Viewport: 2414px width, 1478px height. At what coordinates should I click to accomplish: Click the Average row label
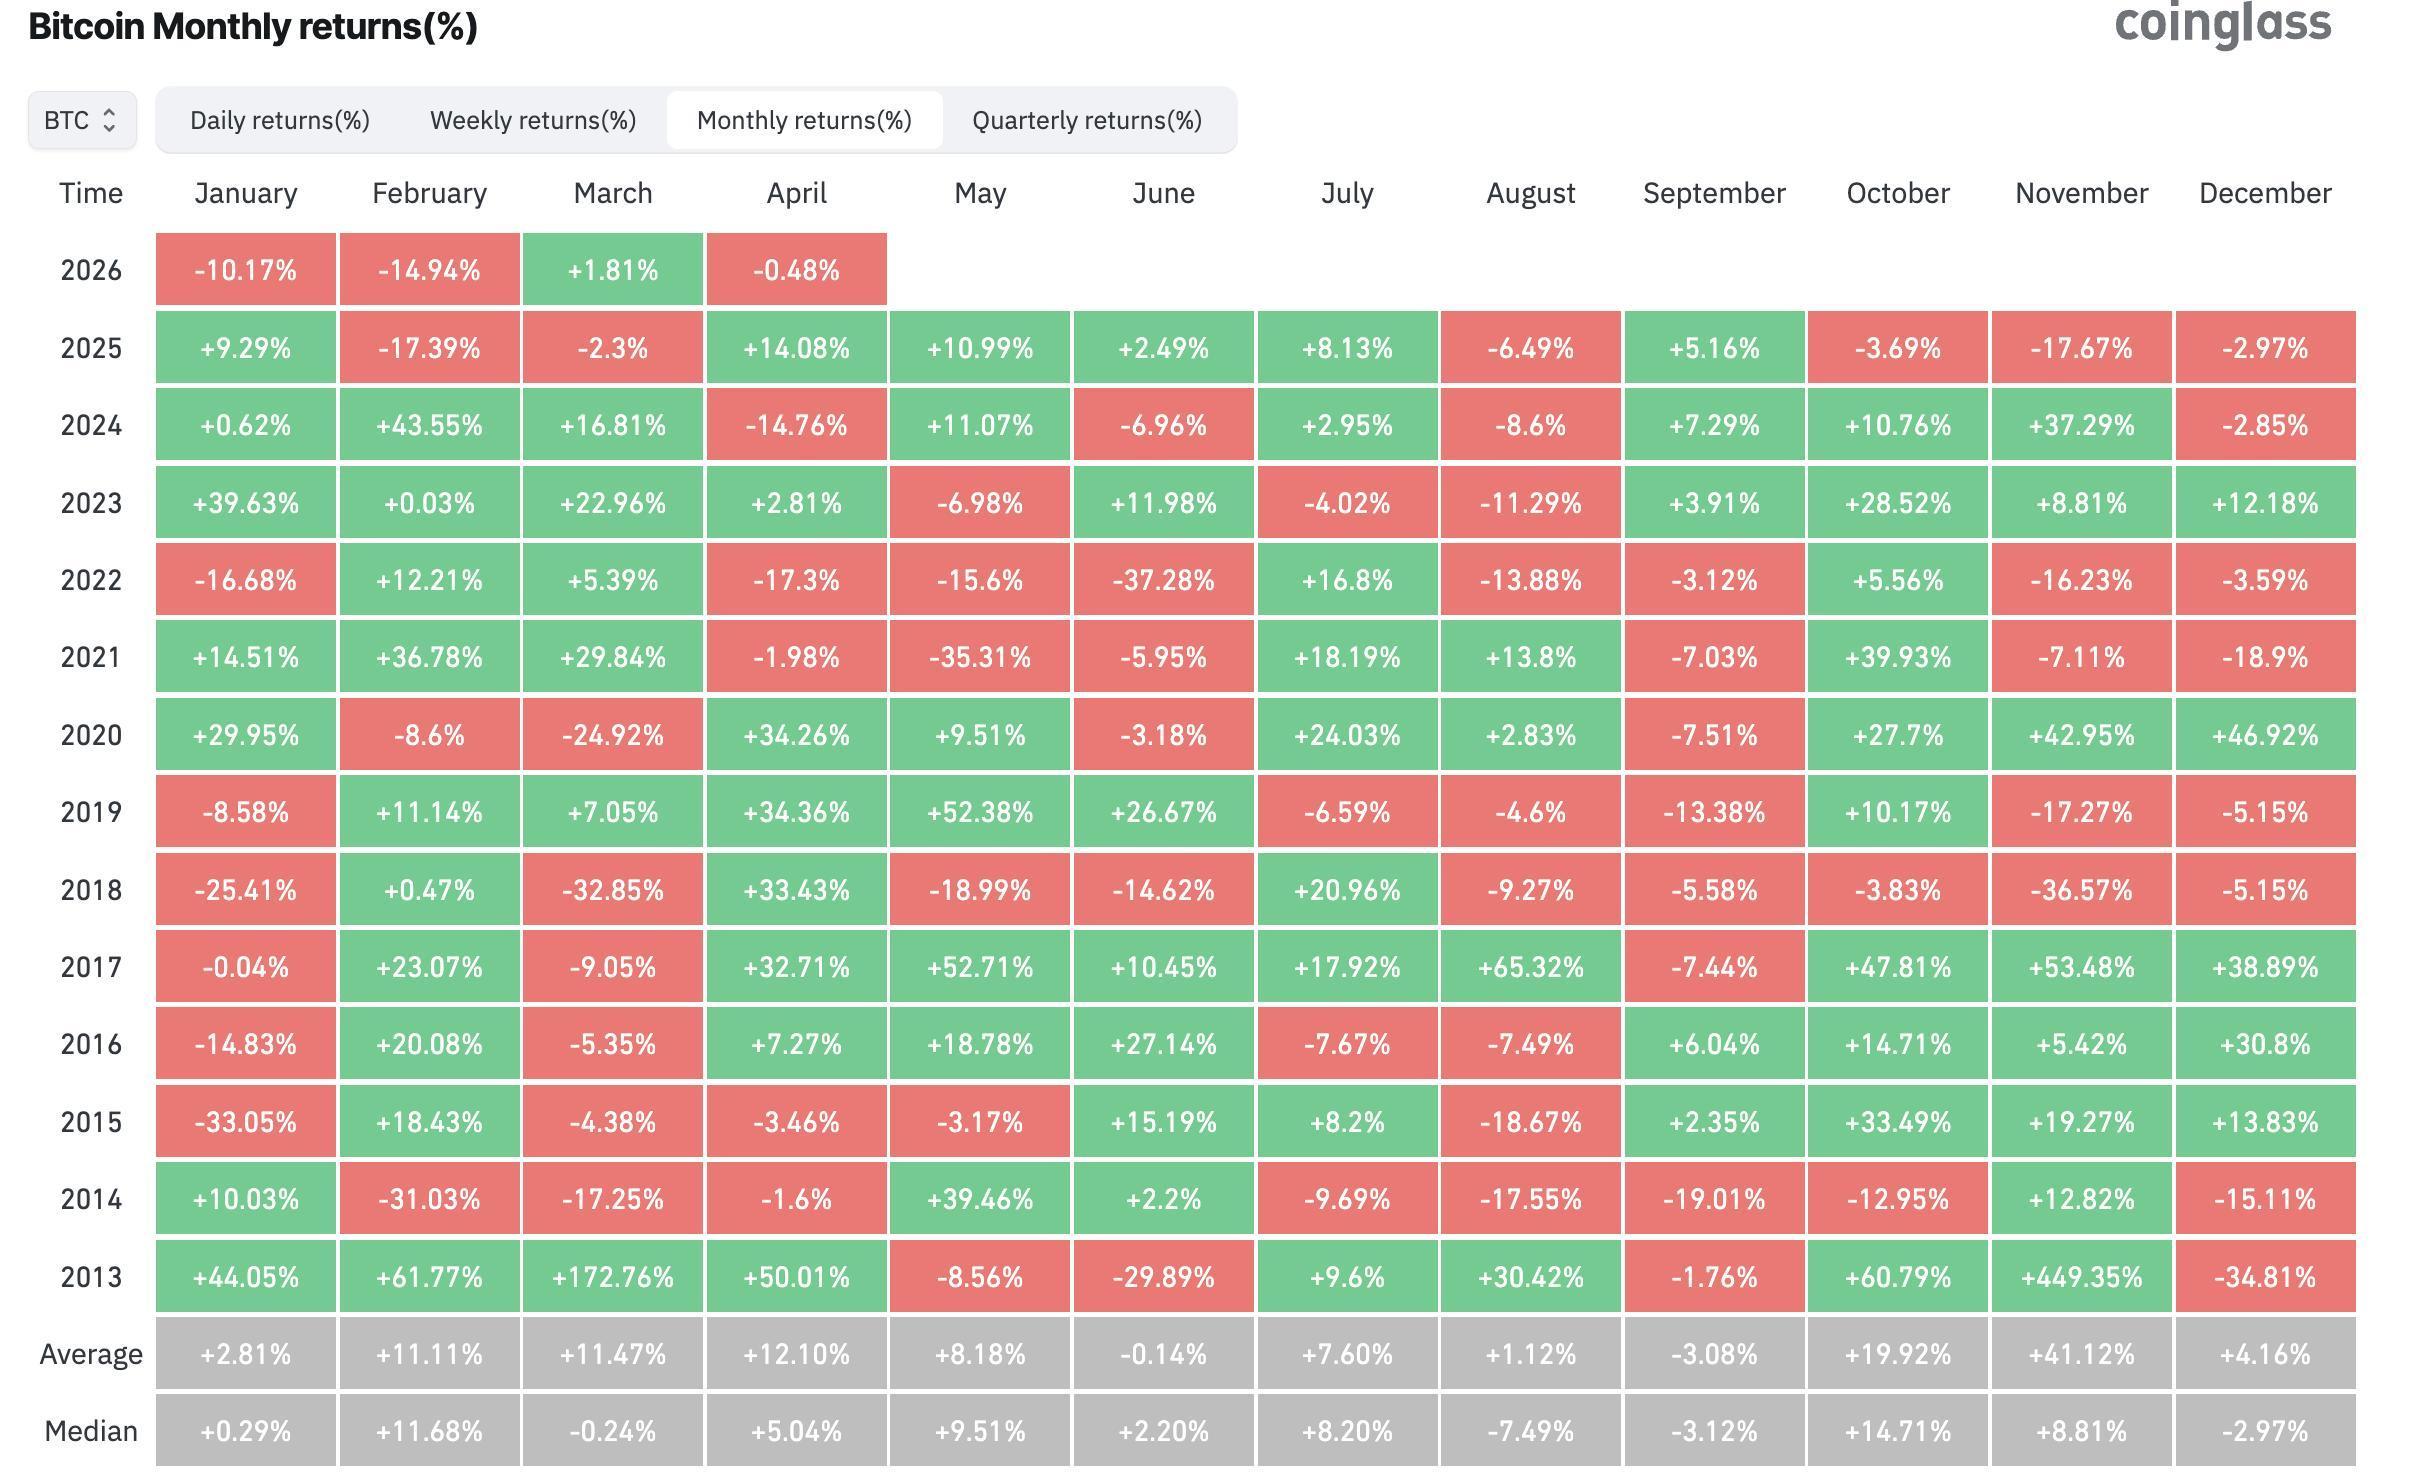tap(90, 1353)
